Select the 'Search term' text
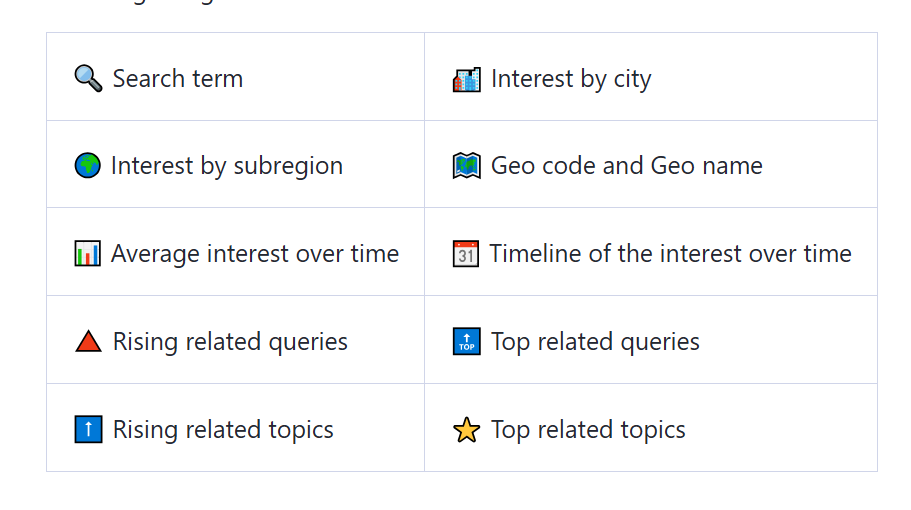This screenshot has height=510, width=911. coord(178,78)
